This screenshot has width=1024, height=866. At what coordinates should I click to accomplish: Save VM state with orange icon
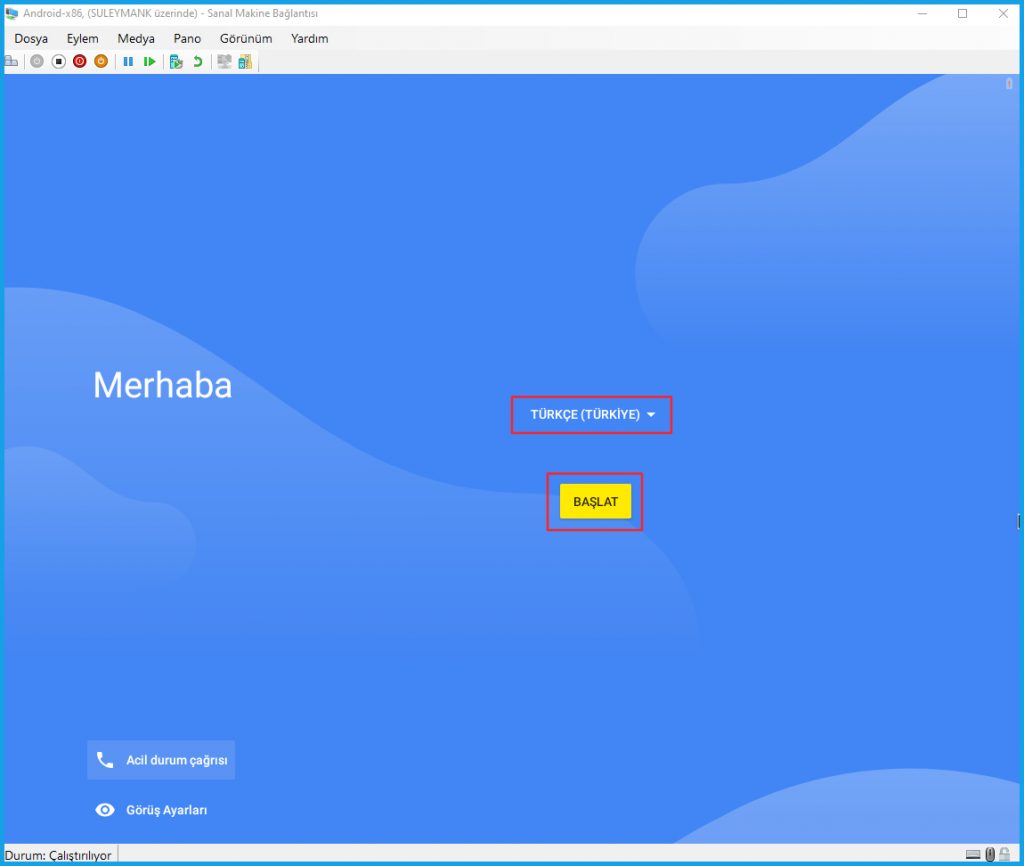click(101, 61)
